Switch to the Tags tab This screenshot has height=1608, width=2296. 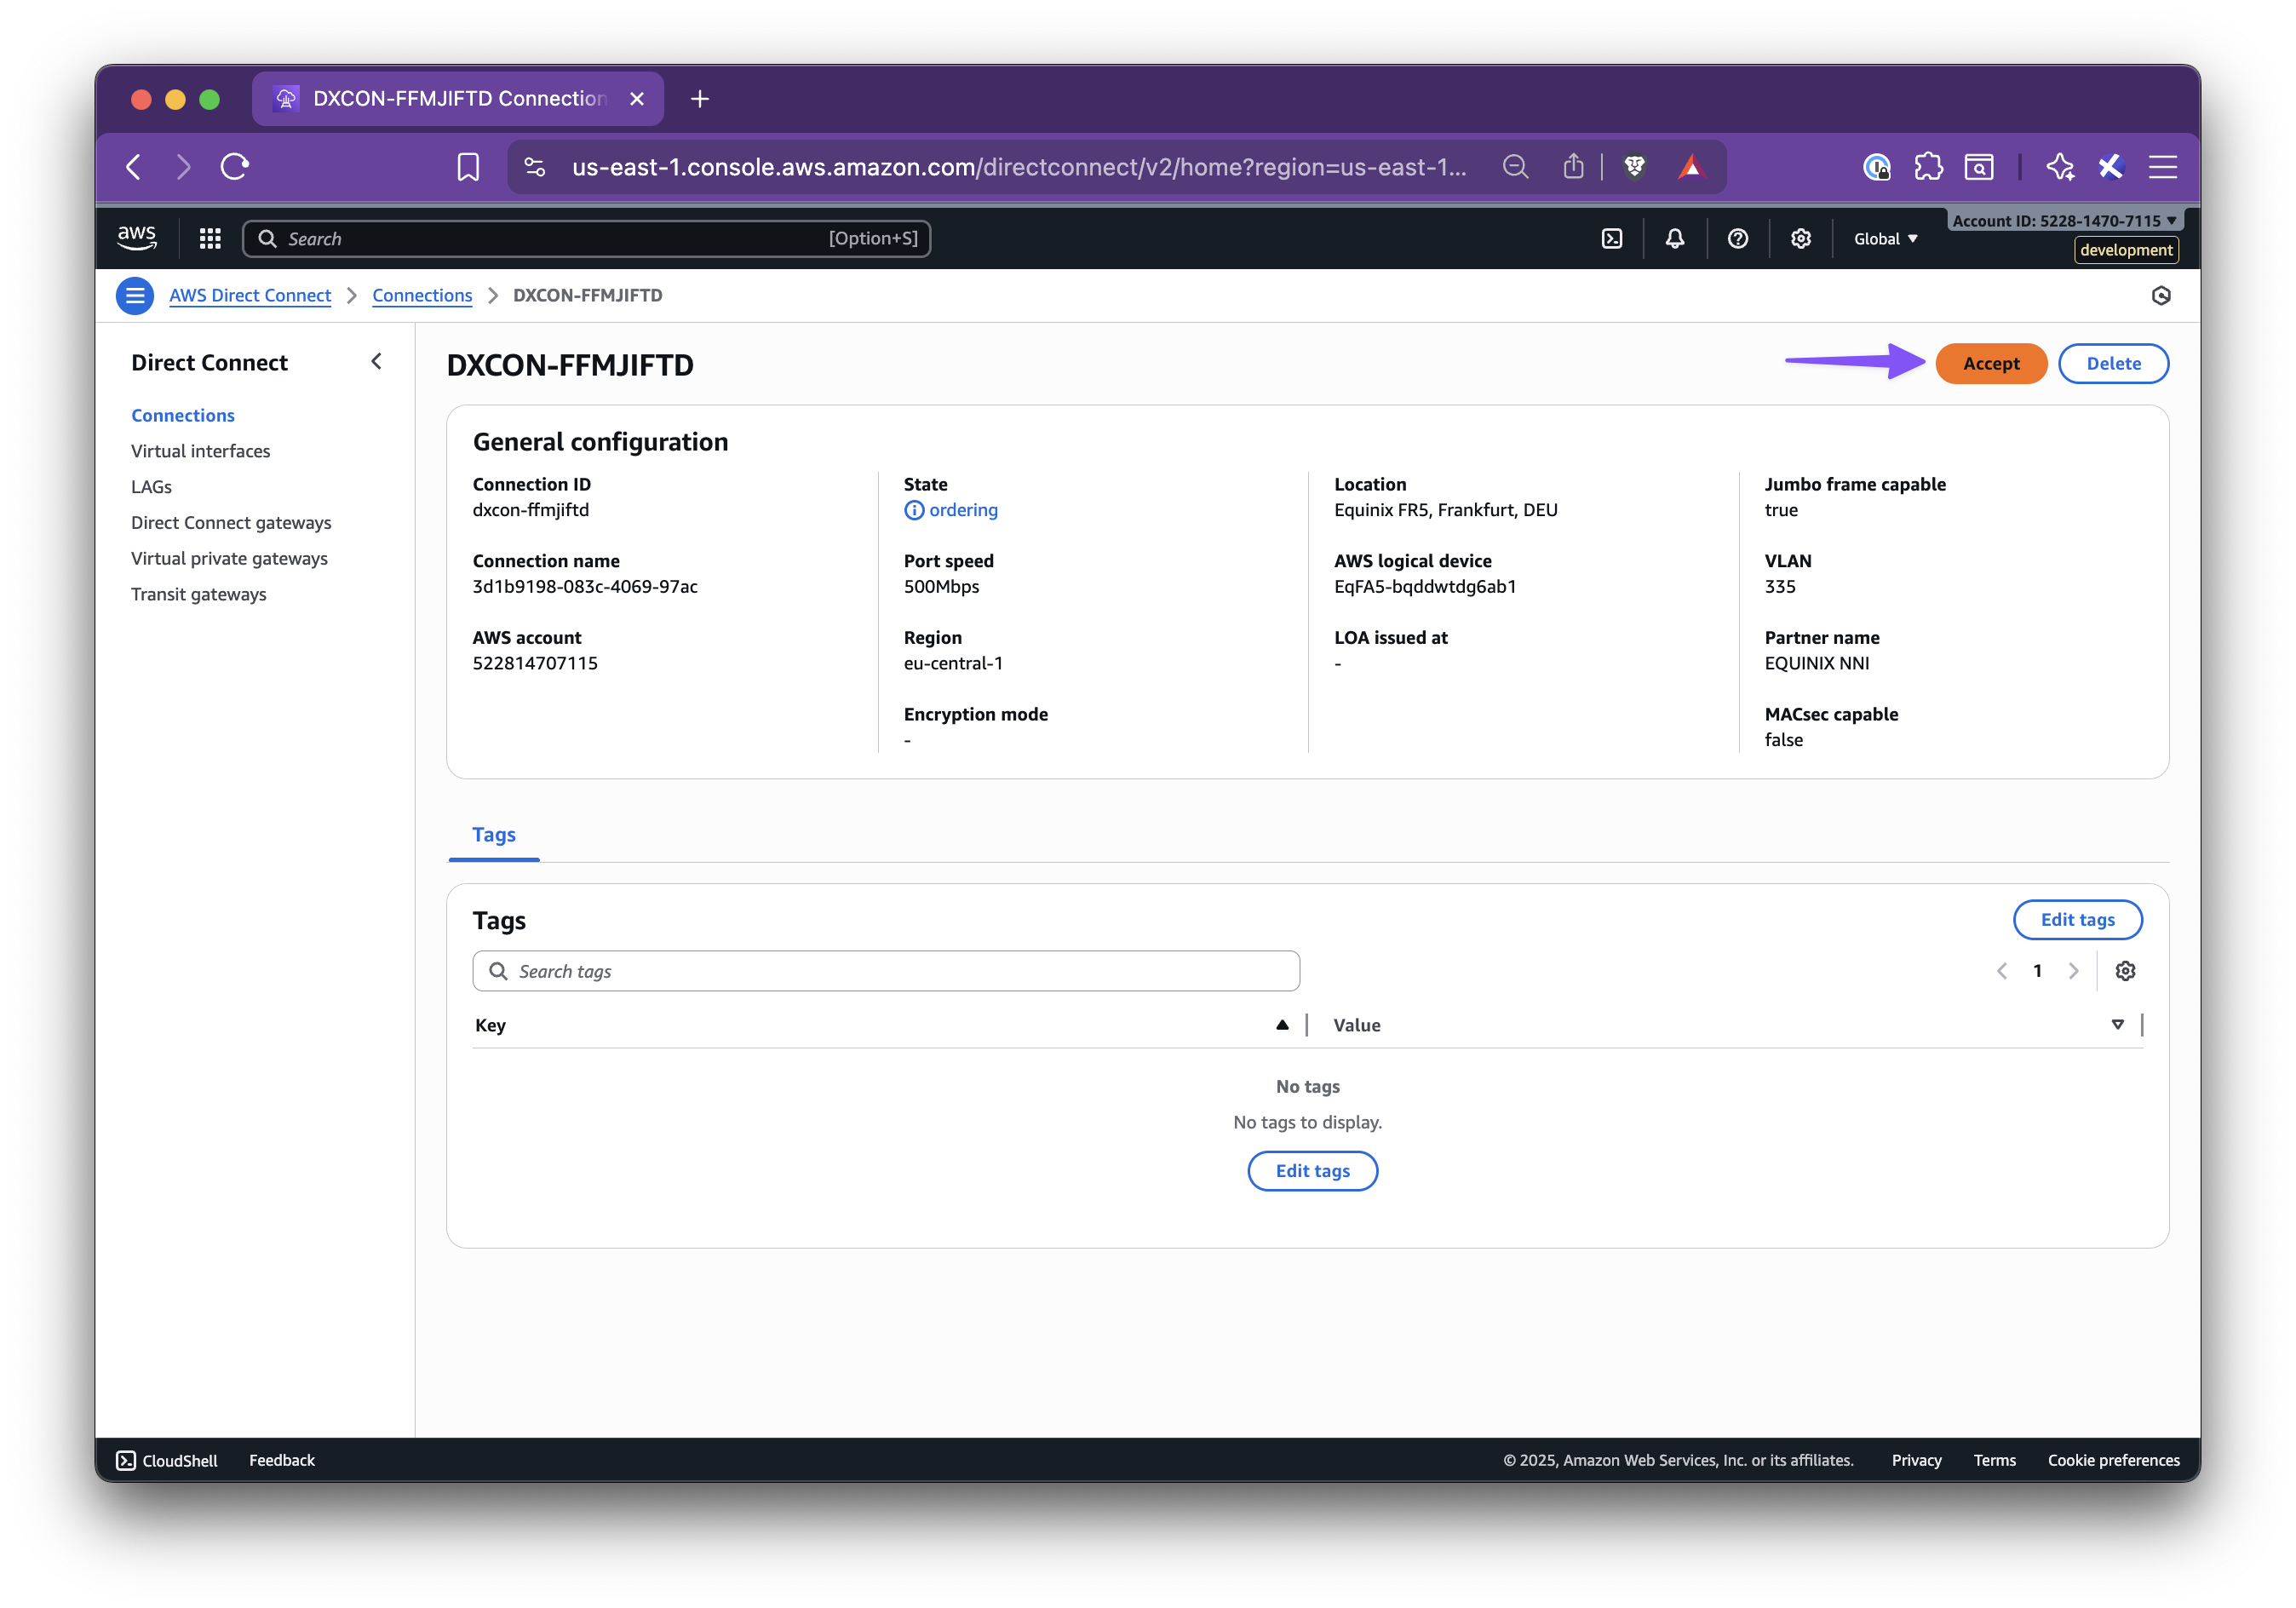coord(493,834)
